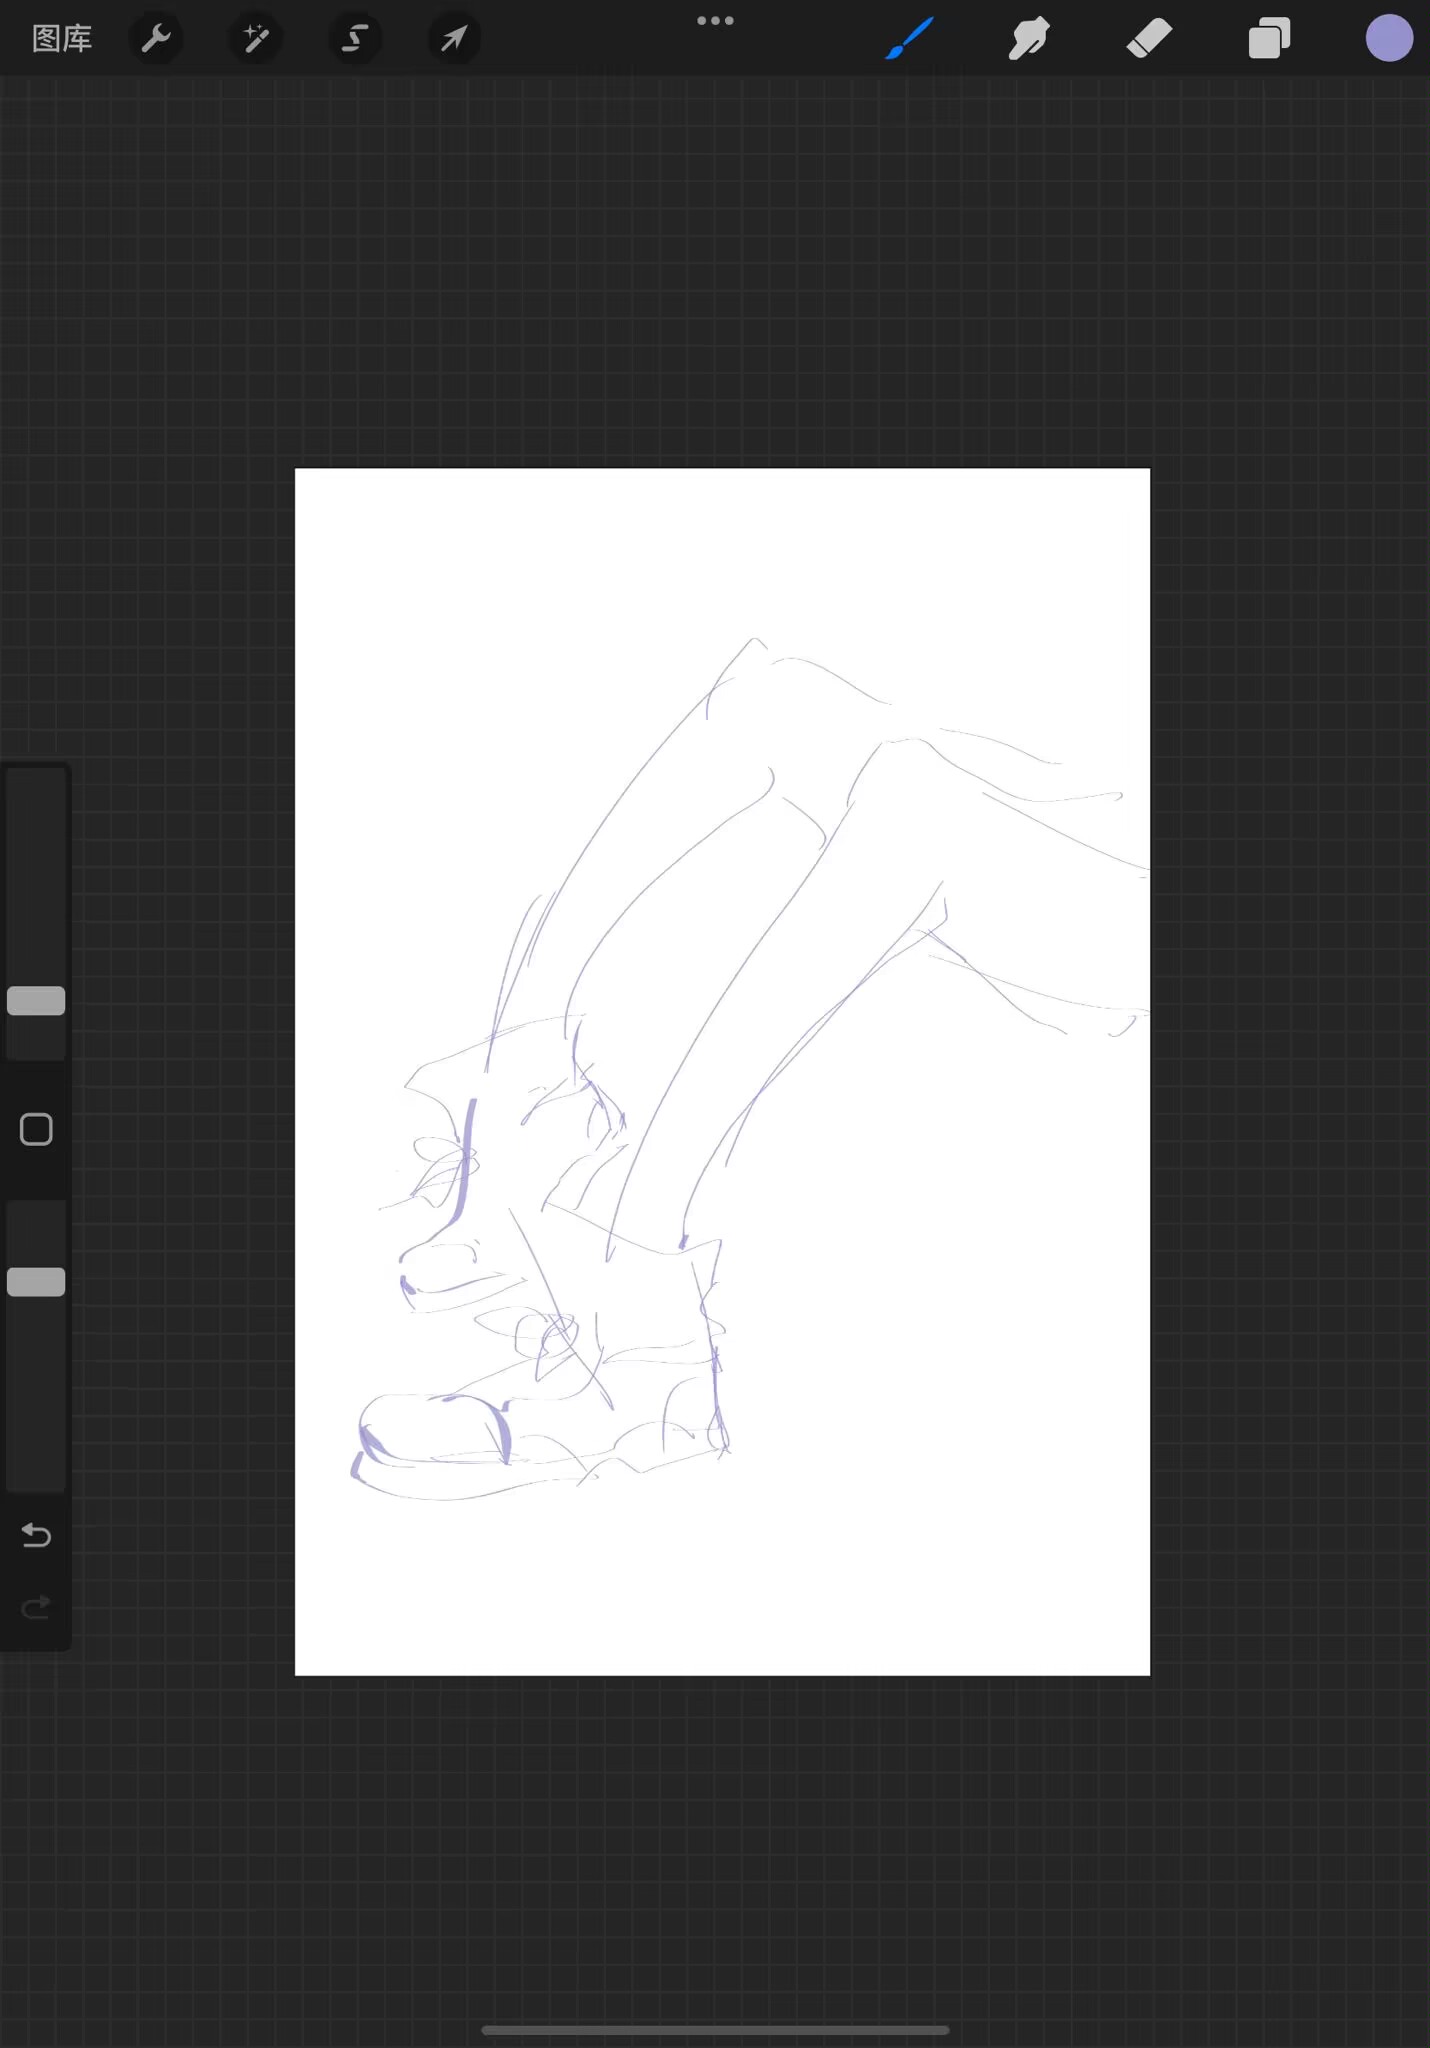Undo the last stroke
1430x2048 pixels.
point(36,1535)
